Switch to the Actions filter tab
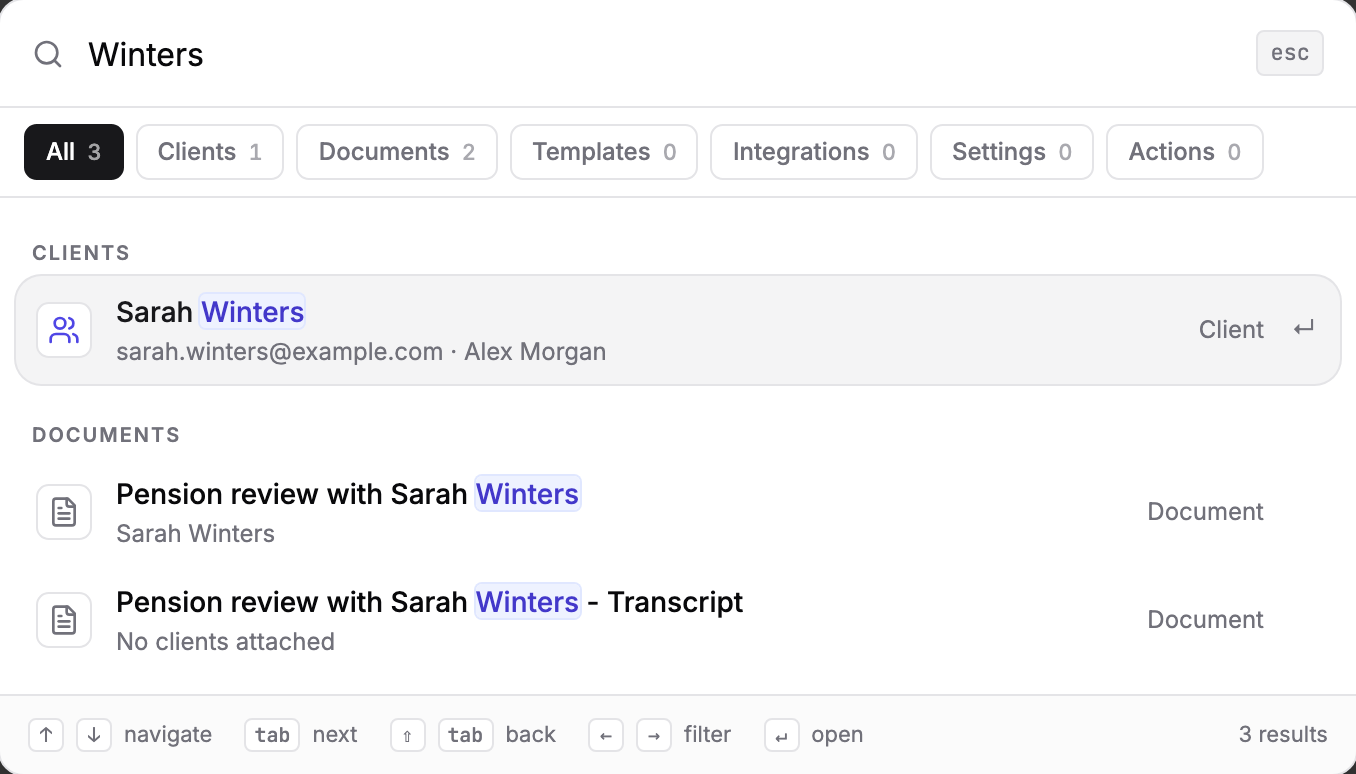The height and width of the screenshot is (774, 1356). click(x=1185, y=152)
